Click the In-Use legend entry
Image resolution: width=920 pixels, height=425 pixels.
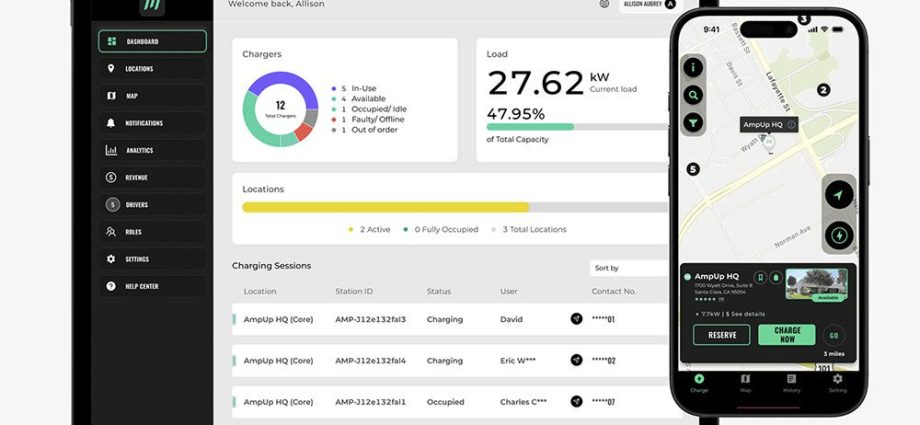[x=354, y=89]
